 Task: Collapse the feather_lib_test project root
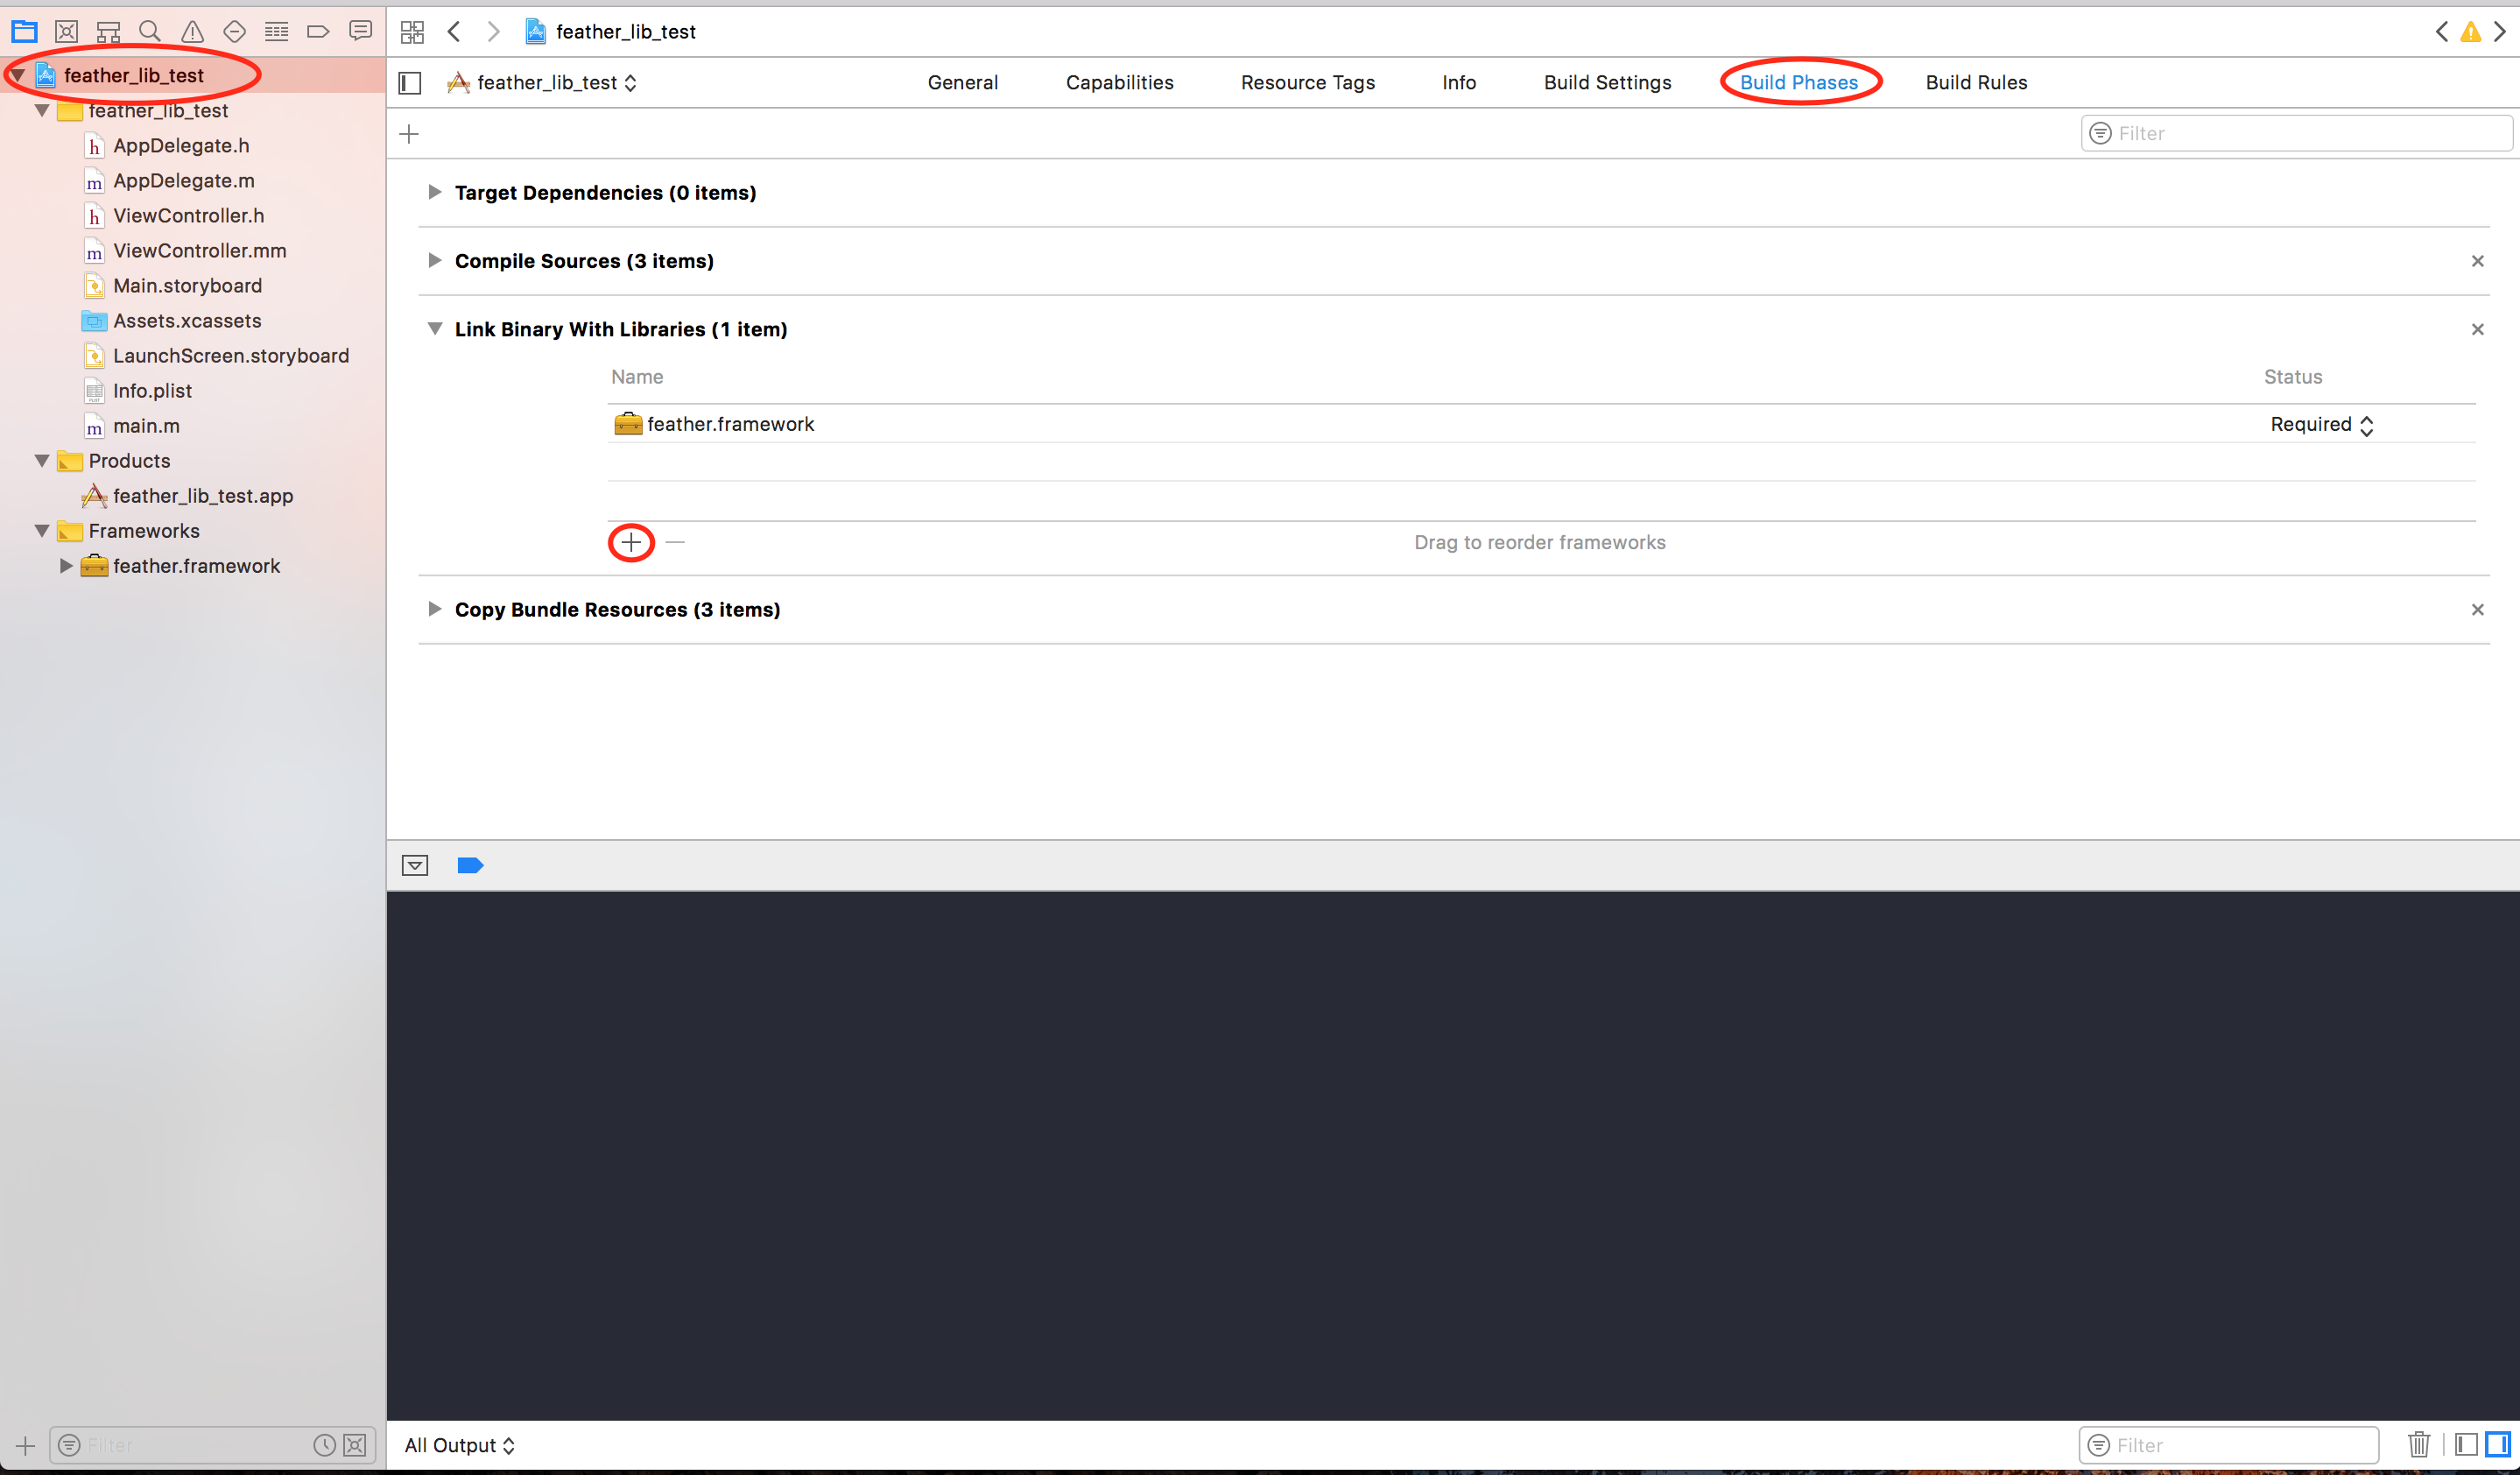tap(17, 75)
